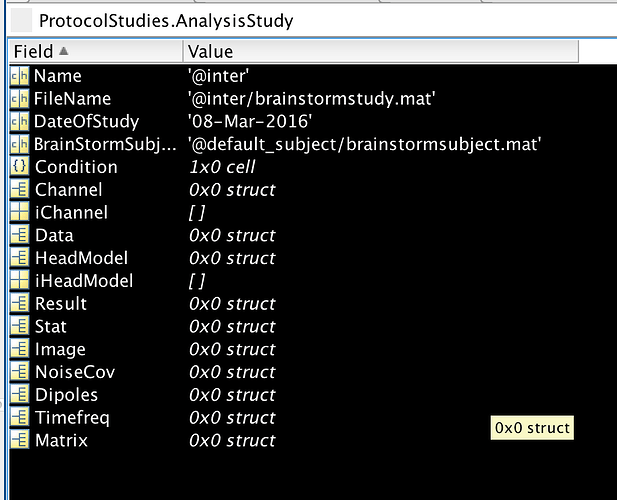The image size is (617, 500).
Task: Click the char icon beside DateOfStudy
Action: [x=19, y=122]
